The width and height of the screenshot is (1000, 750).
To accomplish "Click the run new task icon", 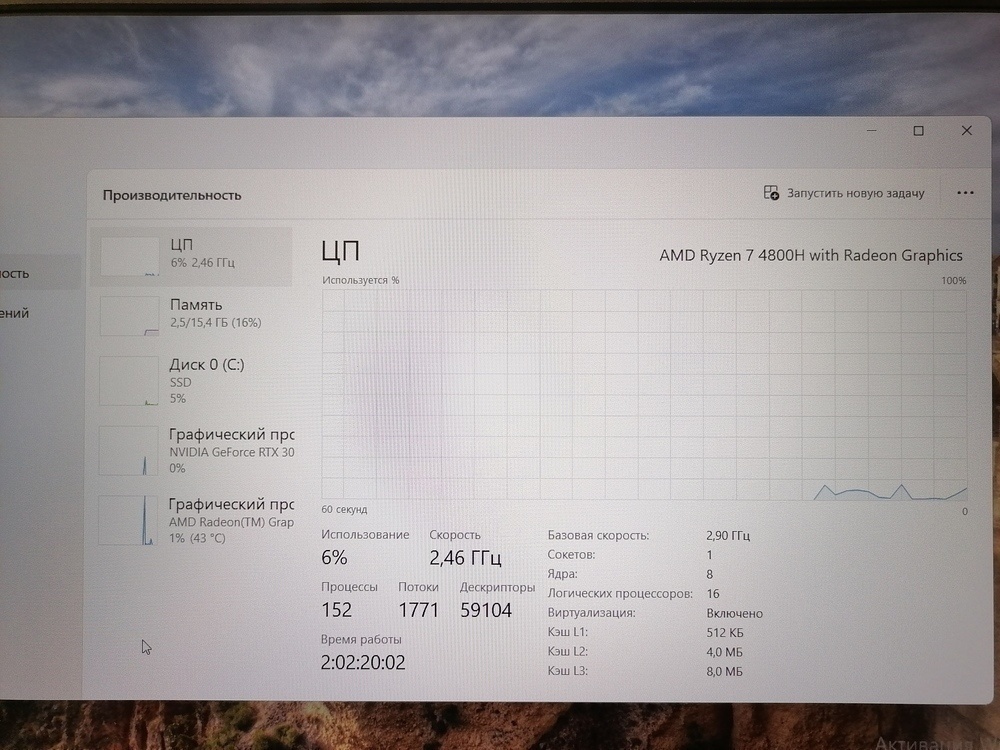I will coord(771,193).
